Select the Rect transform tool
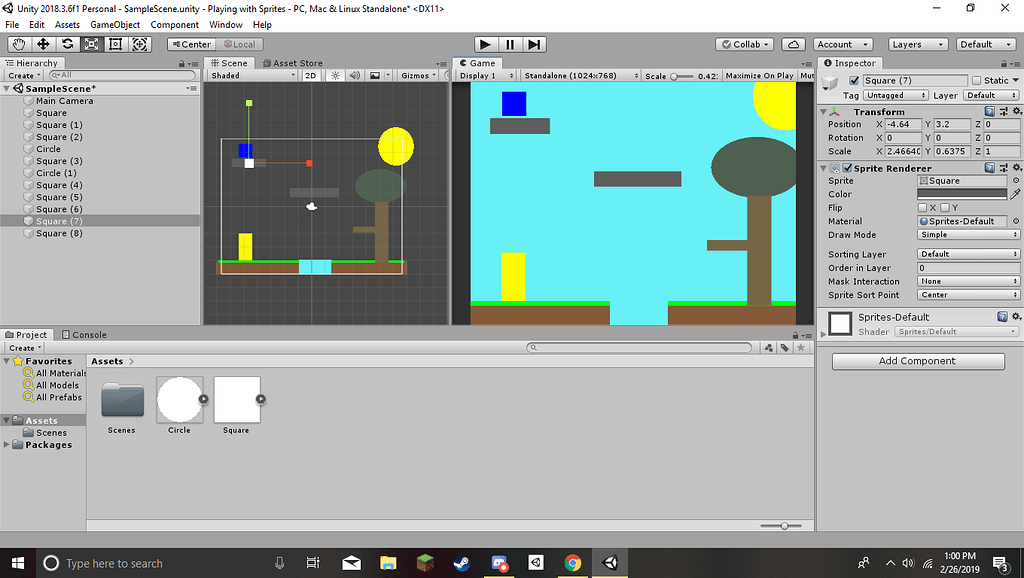 [x=115, y=44]
